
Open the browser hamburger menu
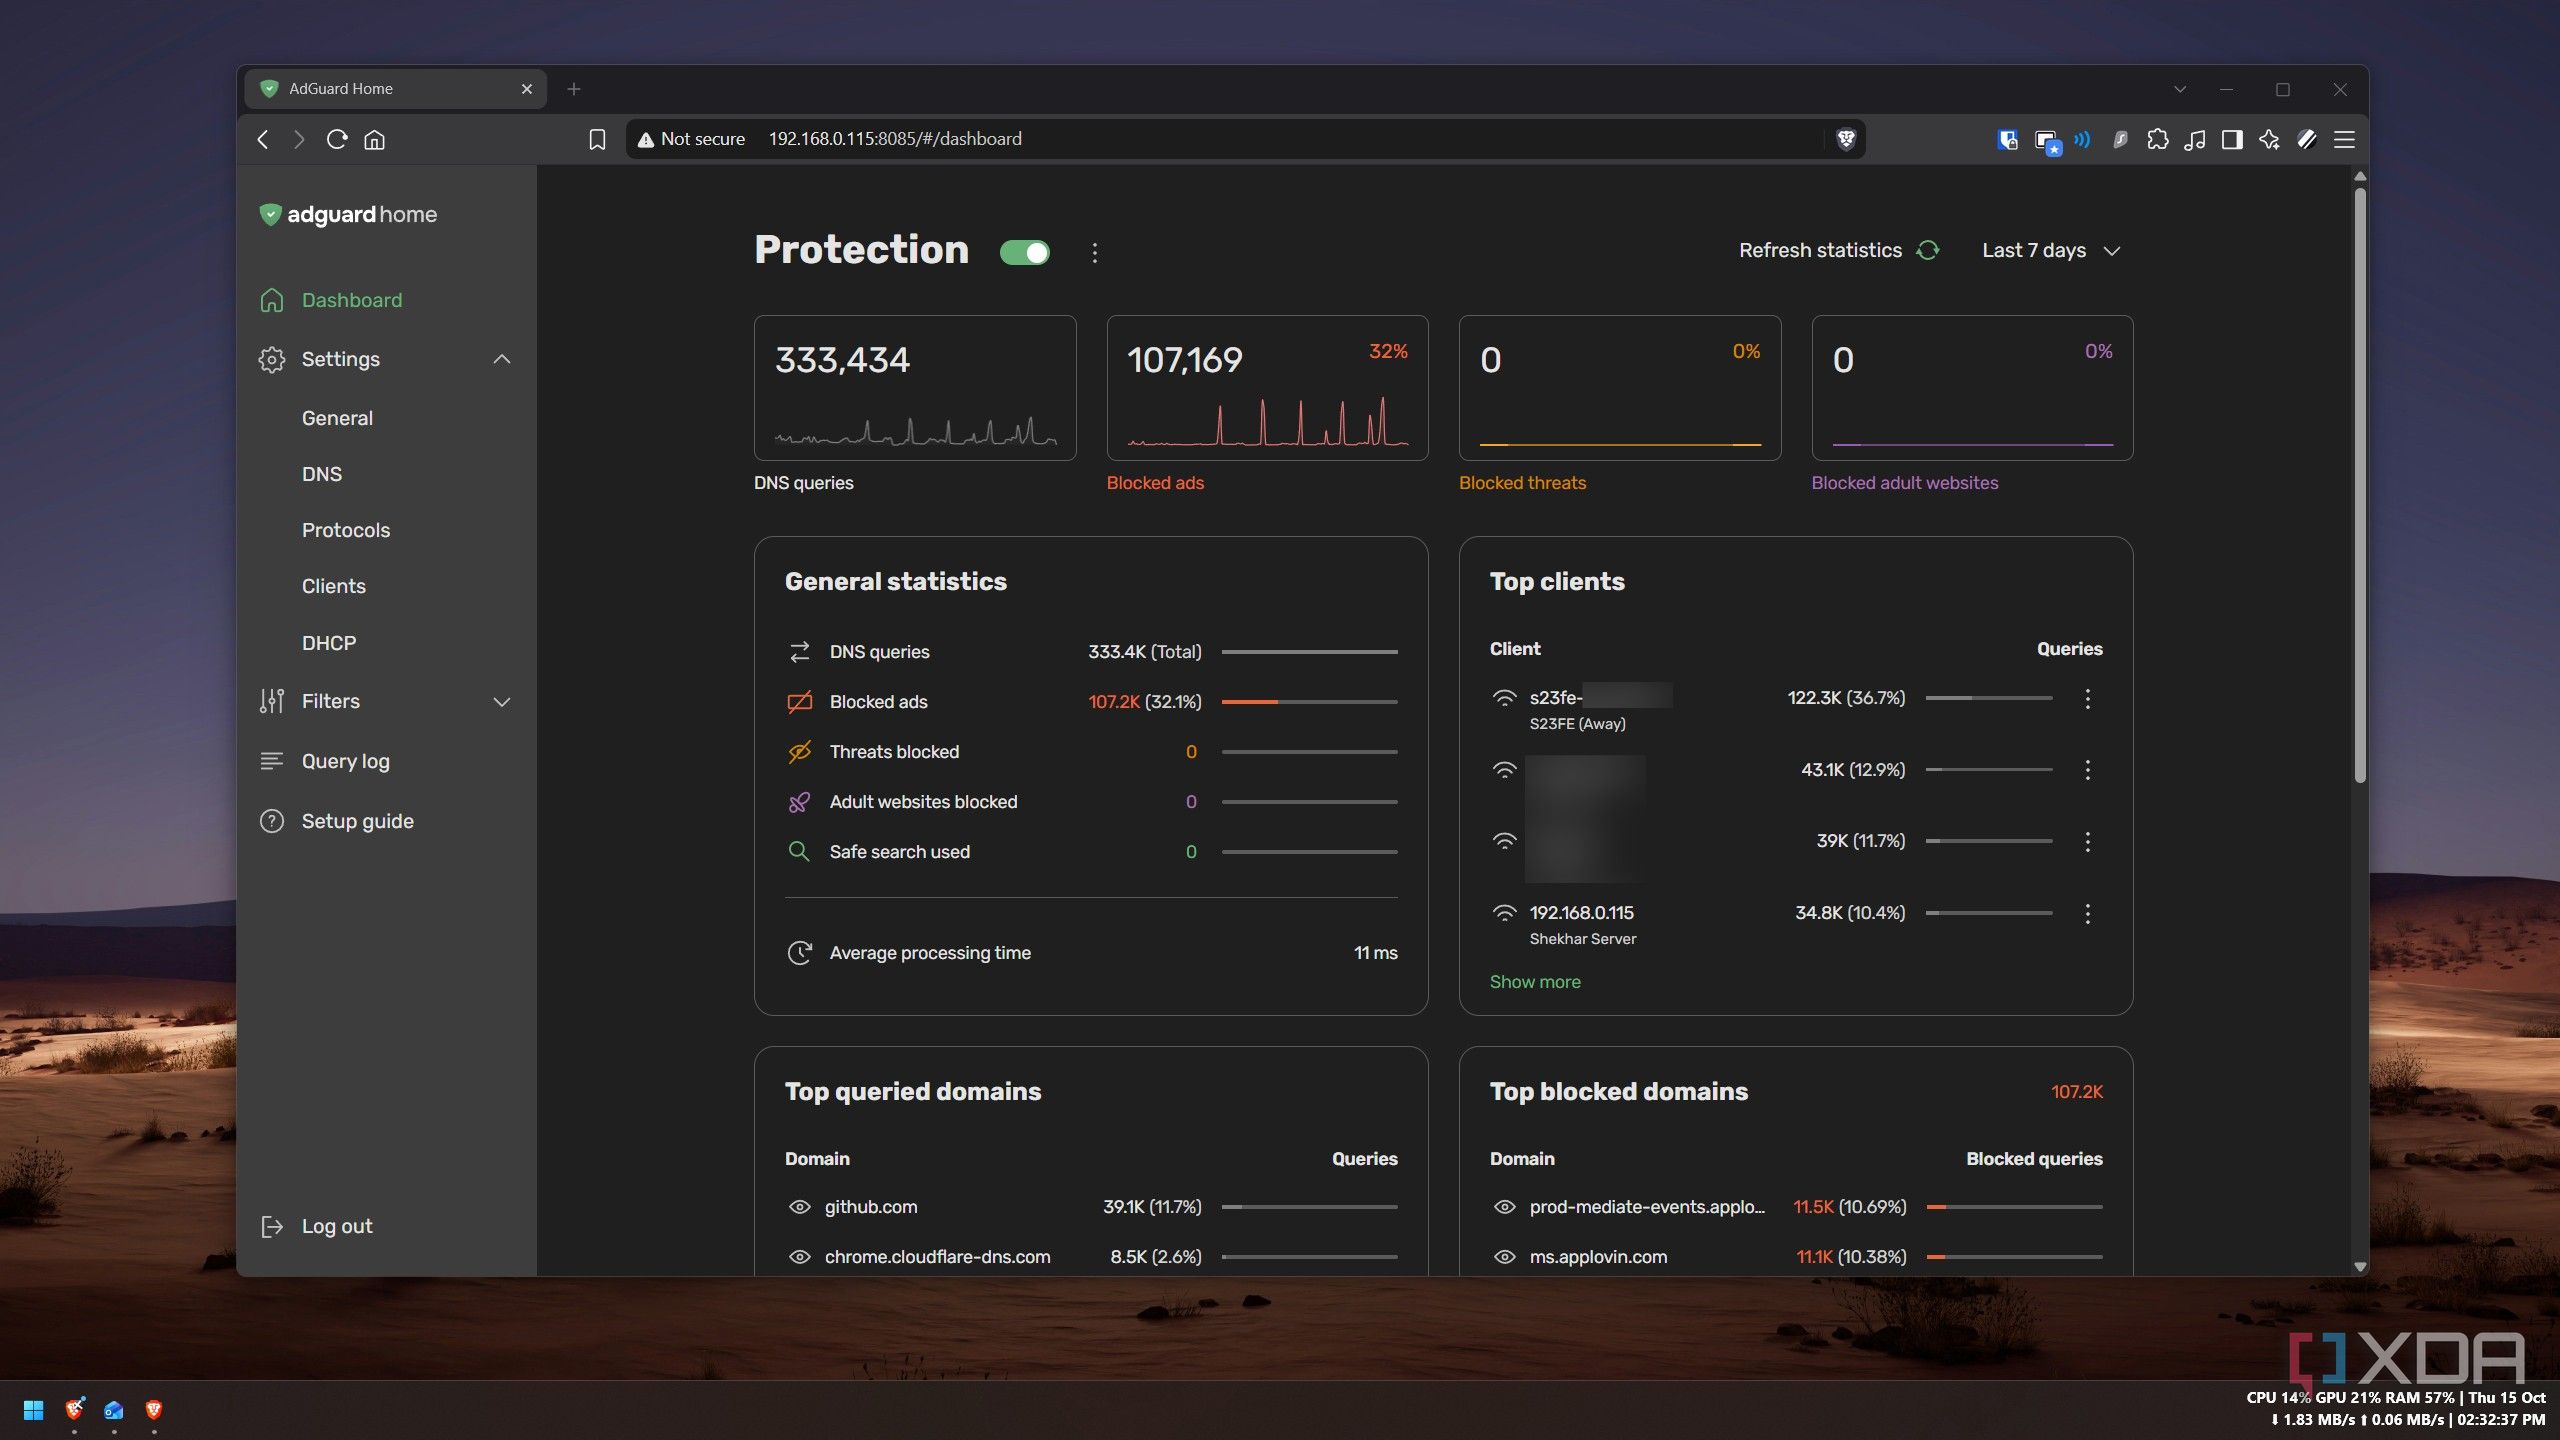(x=2344, y=139)
